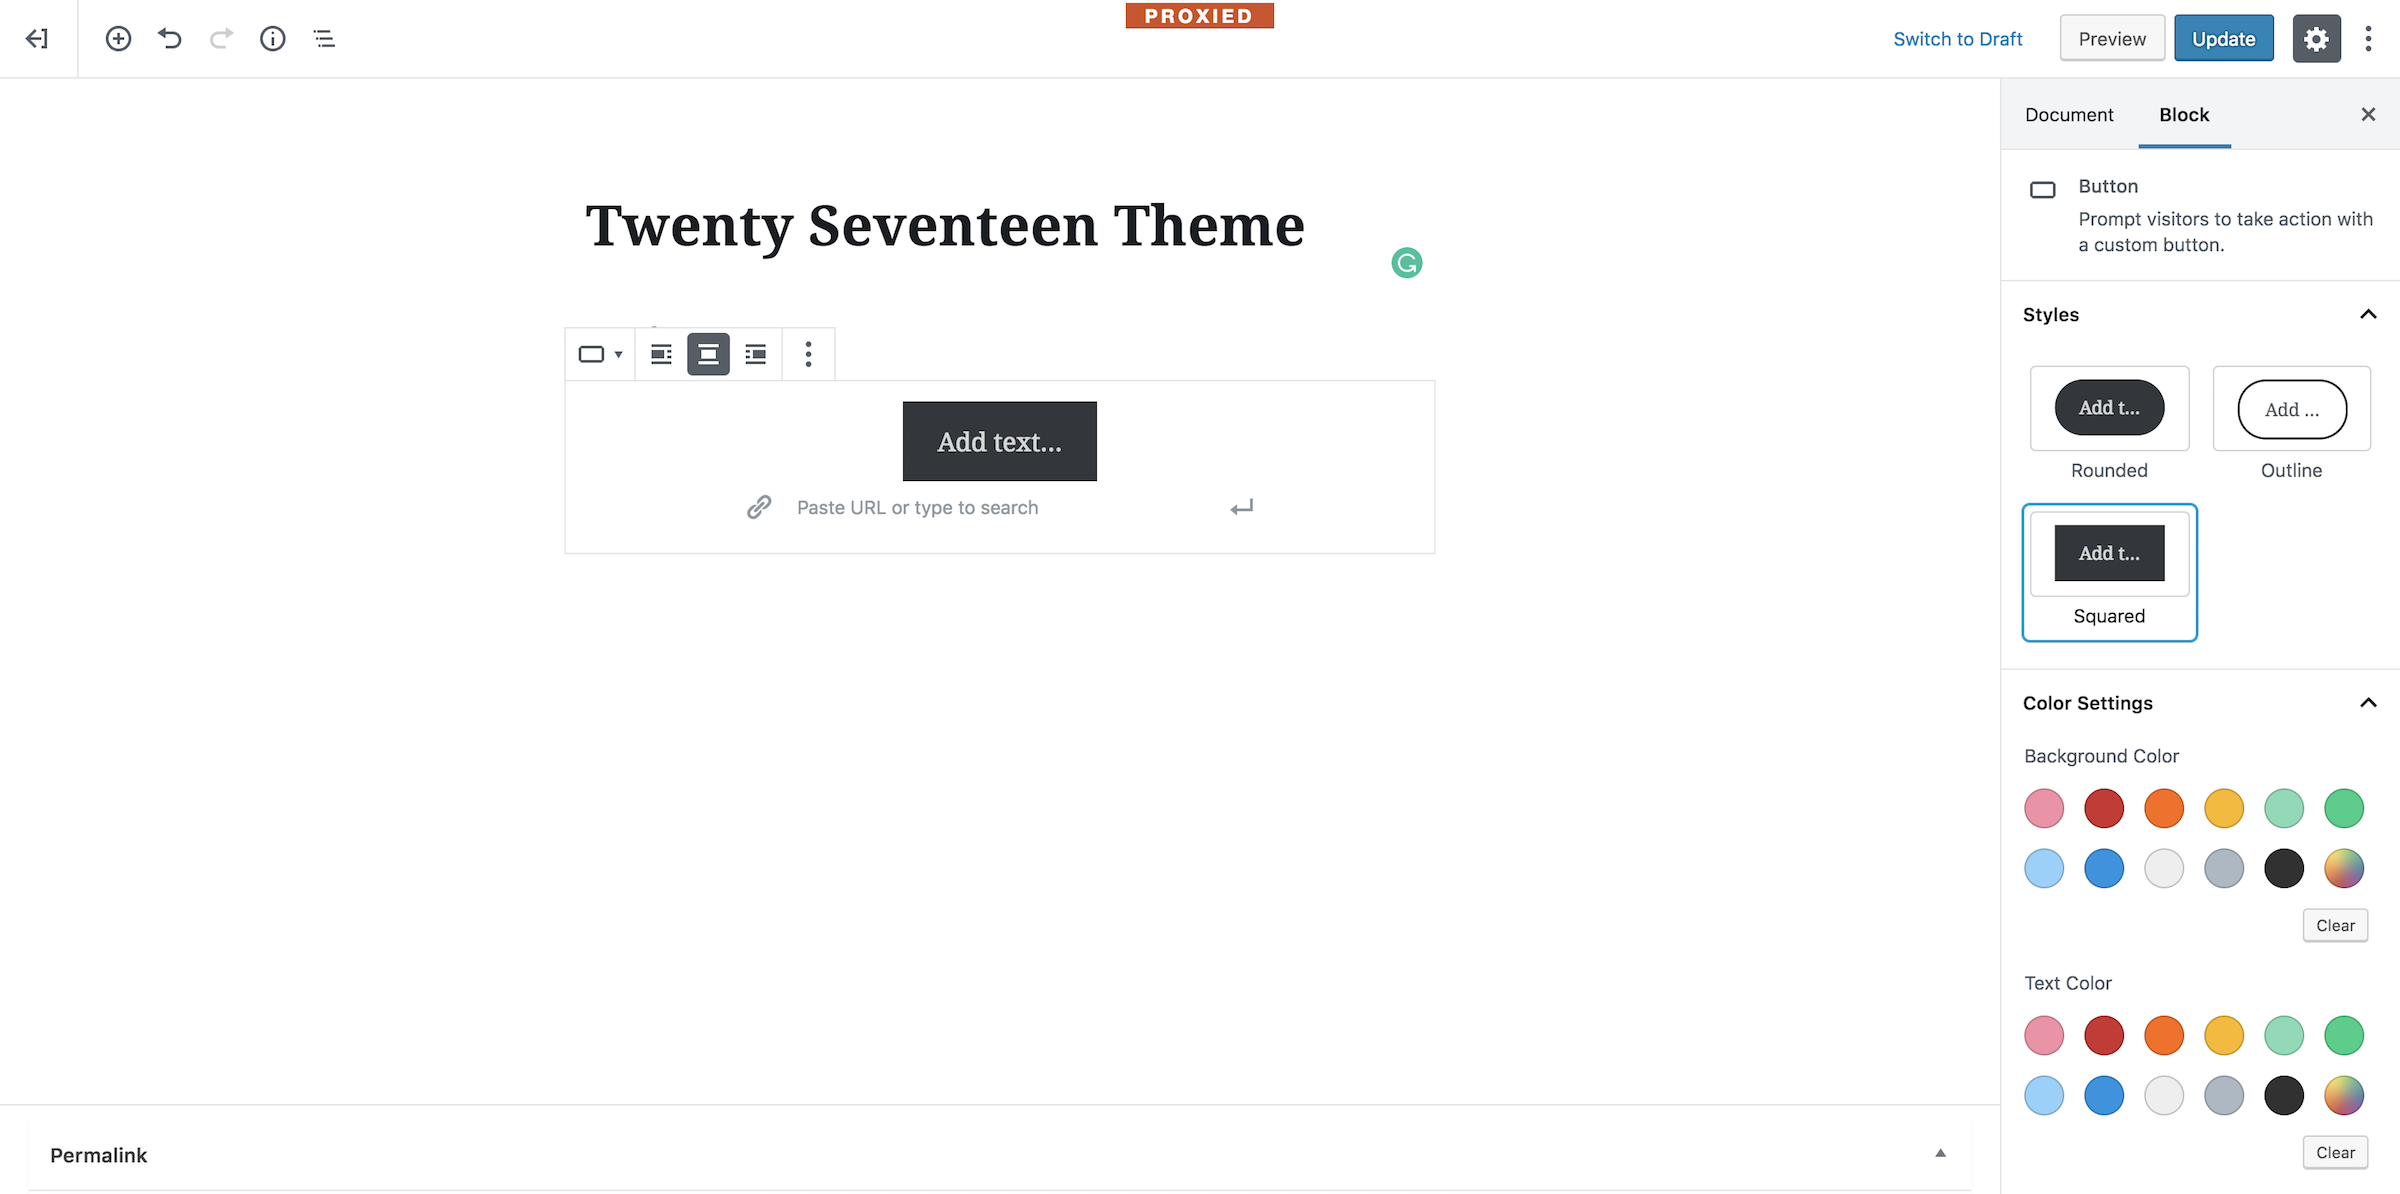Open the block inserter

(x=117, y=38)
